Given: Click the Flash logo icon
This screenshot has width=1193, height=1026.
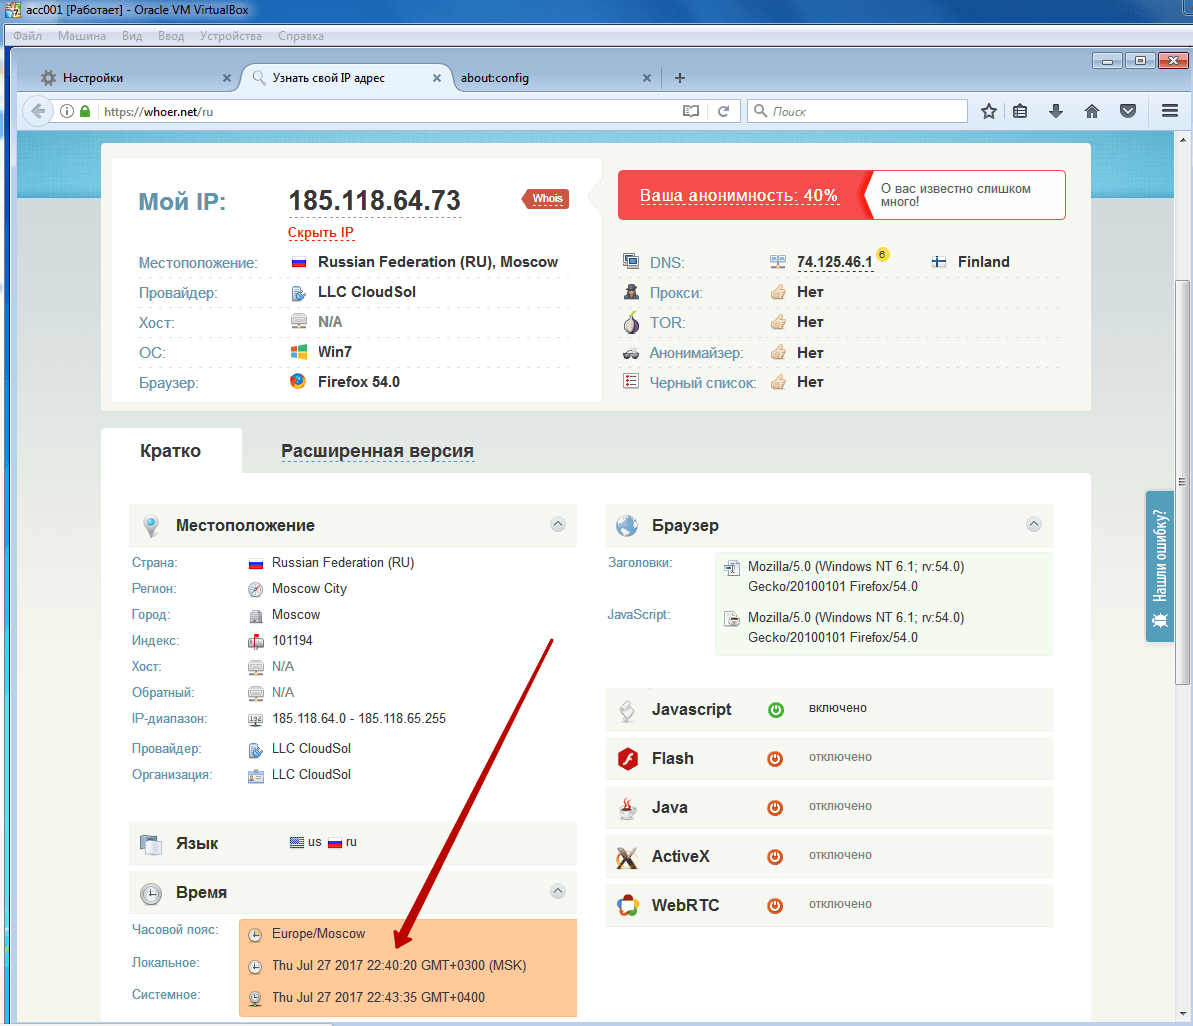Looking at the screenshot, I should (628, 758).
